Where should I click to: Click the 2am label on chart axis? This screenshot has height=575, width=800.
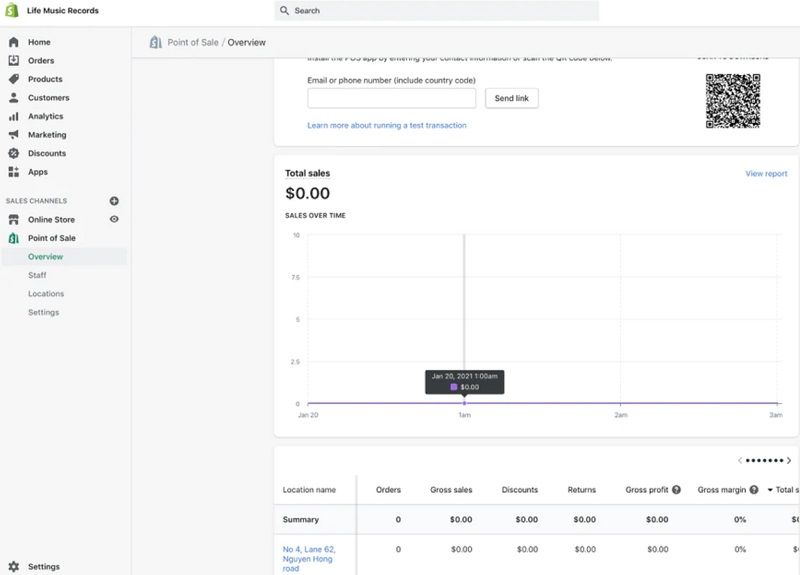[x=620, y=415]
